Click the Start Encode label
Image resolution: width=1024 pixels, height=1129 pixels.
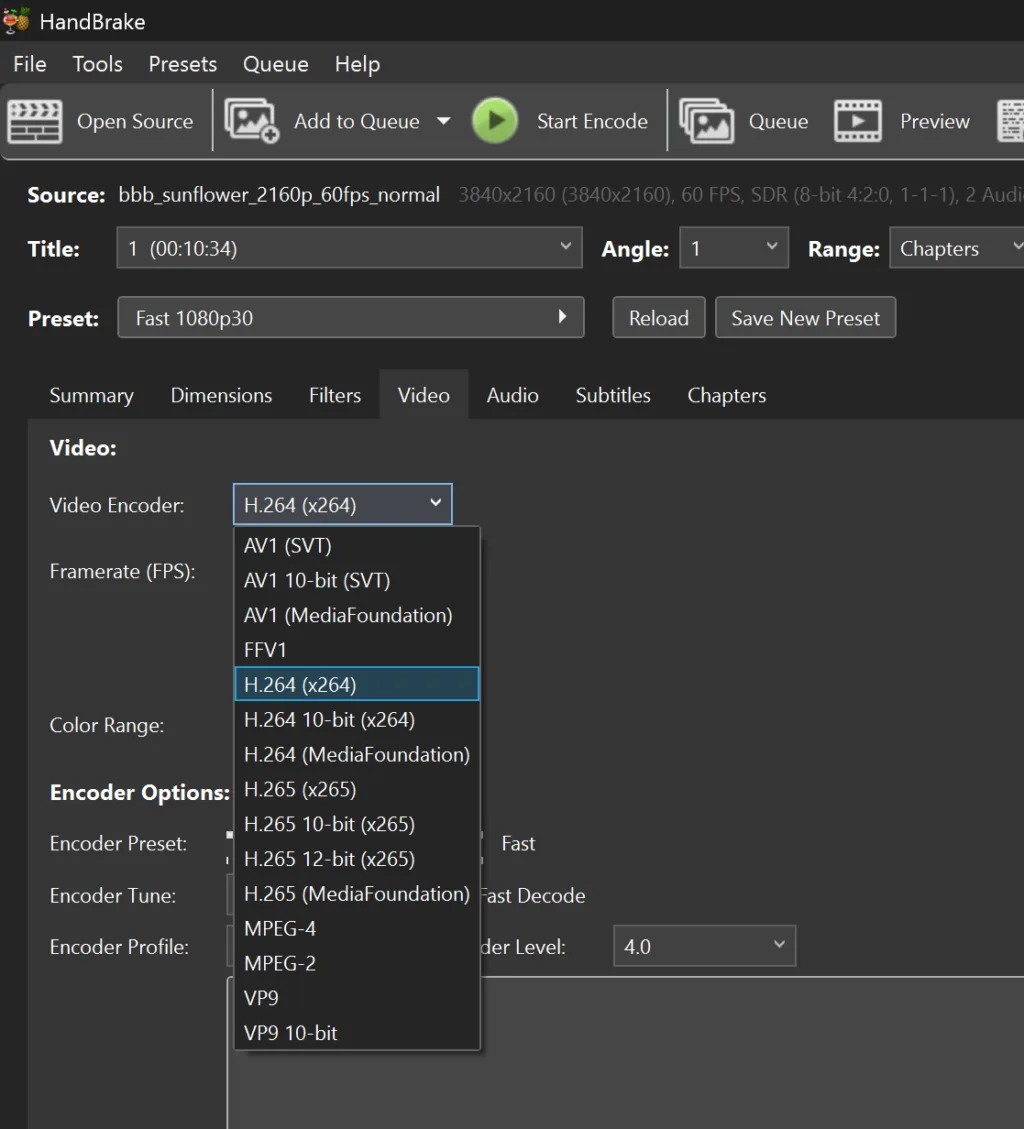pos(592,121)
